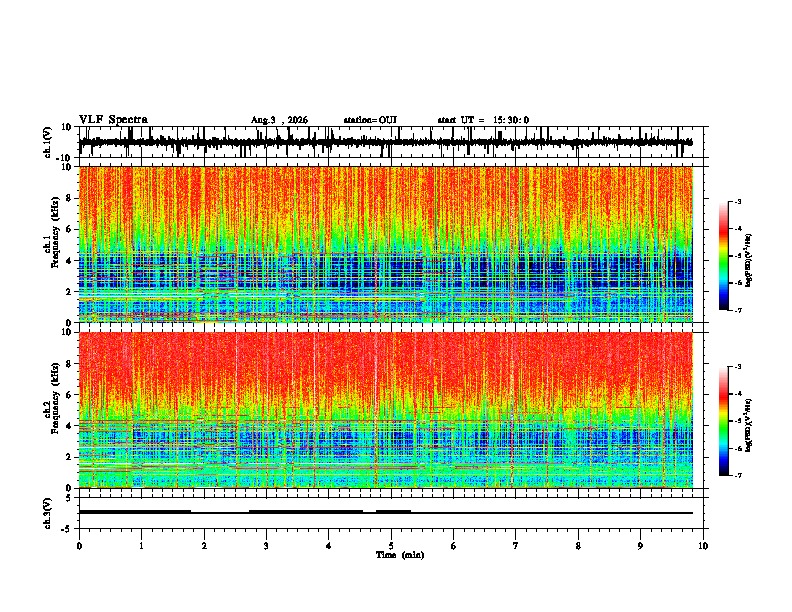Click the time axis tick label '7'
Screen dimensions: 792x612
pyautogui.click(x=516, y=546)
